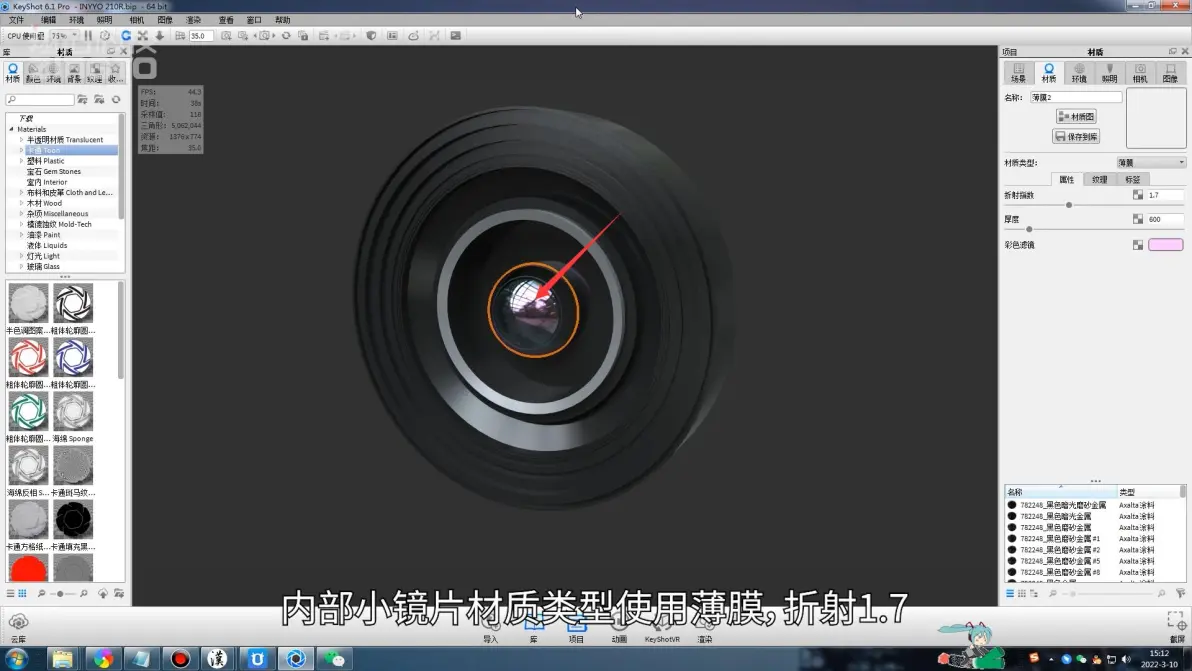Select the solid red material thumbnail
Screen dimensions: 1192x671
28,568
